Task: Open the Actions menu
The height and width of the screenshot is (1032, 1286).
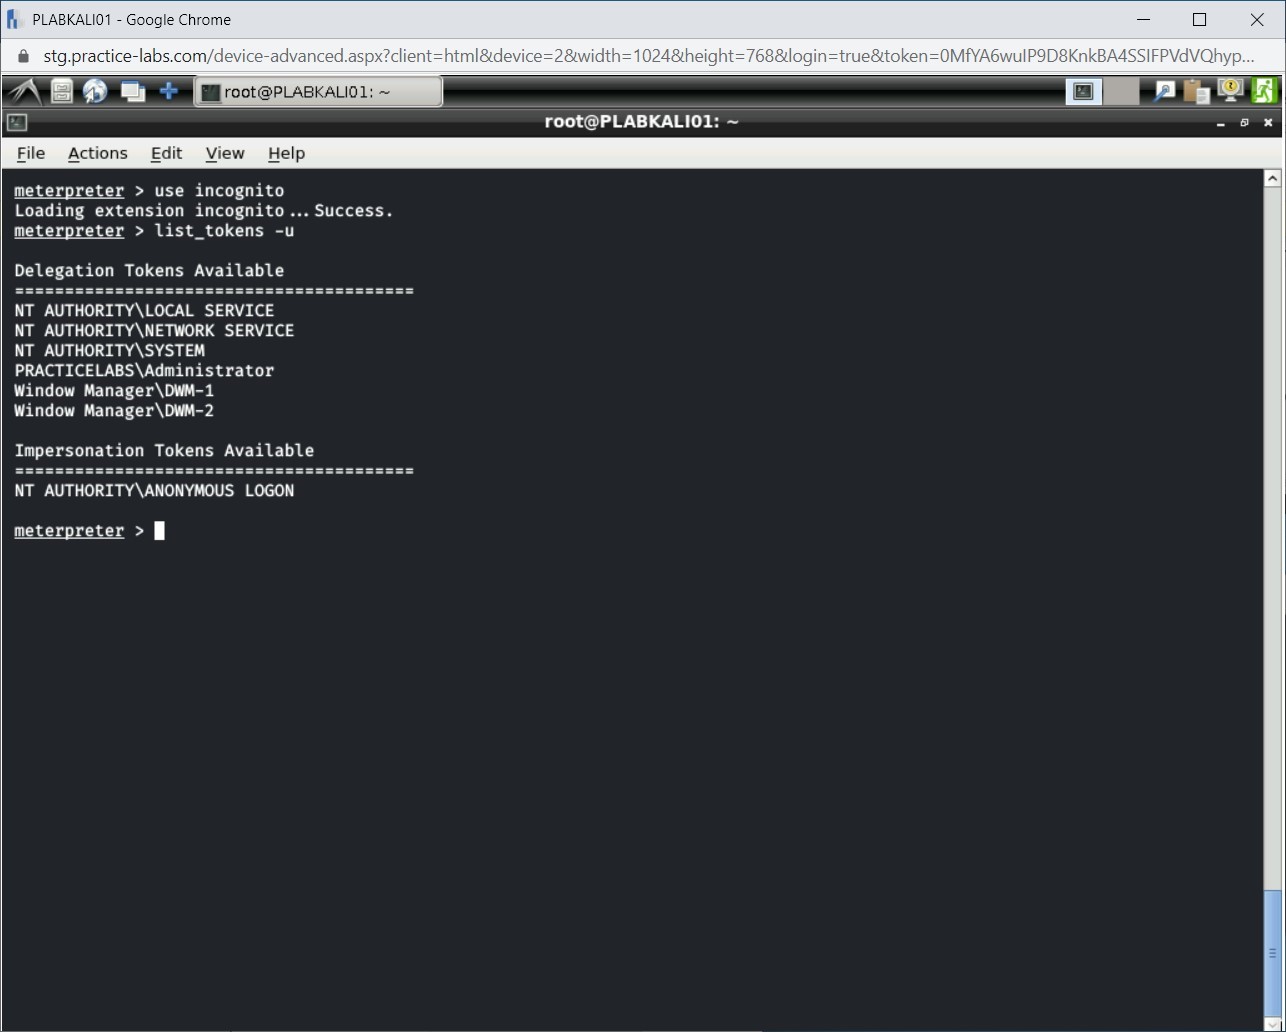Action: pyautogui.click(x=97, y=153)
